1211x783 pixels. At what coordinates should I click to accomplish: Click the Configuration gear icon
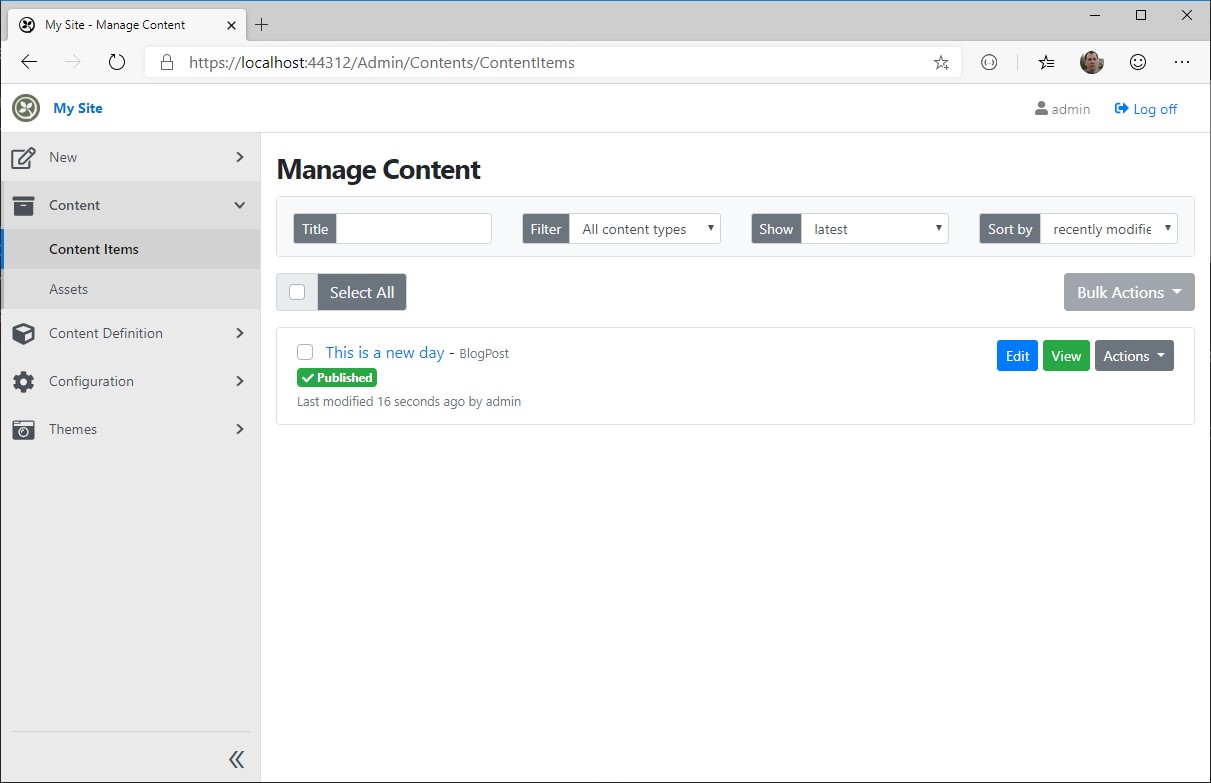(24, 381)
